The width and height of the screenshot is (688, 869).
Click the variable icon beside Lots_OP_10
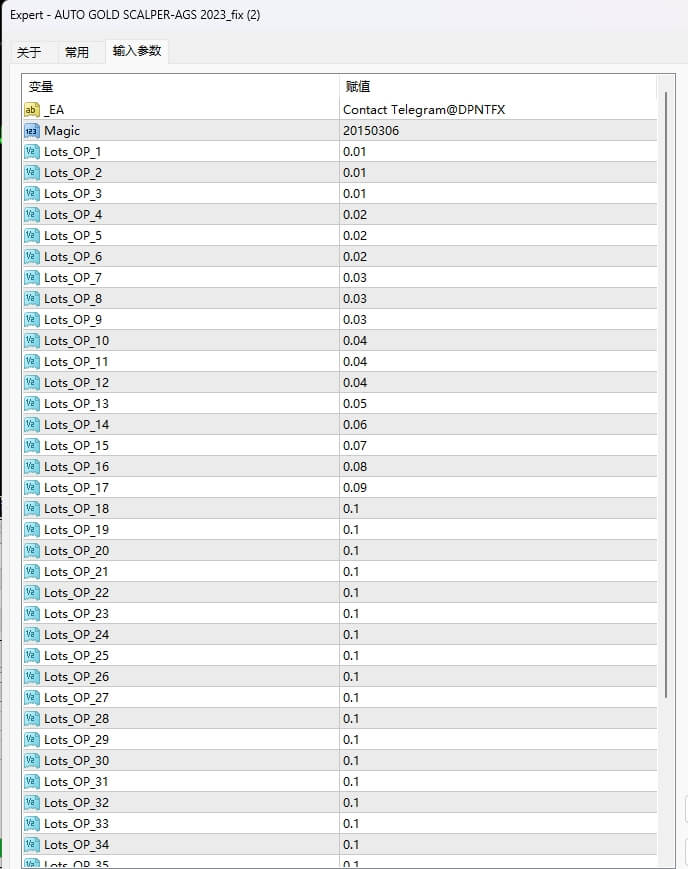click(32, 341)
